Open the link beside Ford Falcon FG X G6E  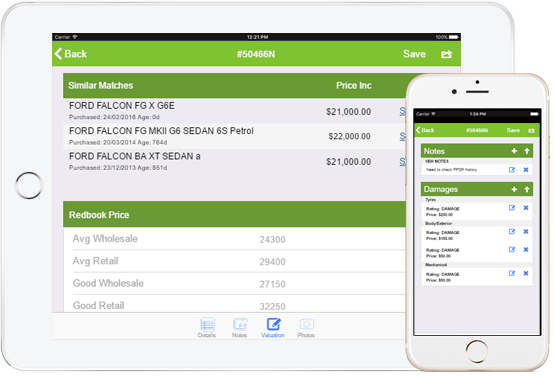(x=402, y=111)
